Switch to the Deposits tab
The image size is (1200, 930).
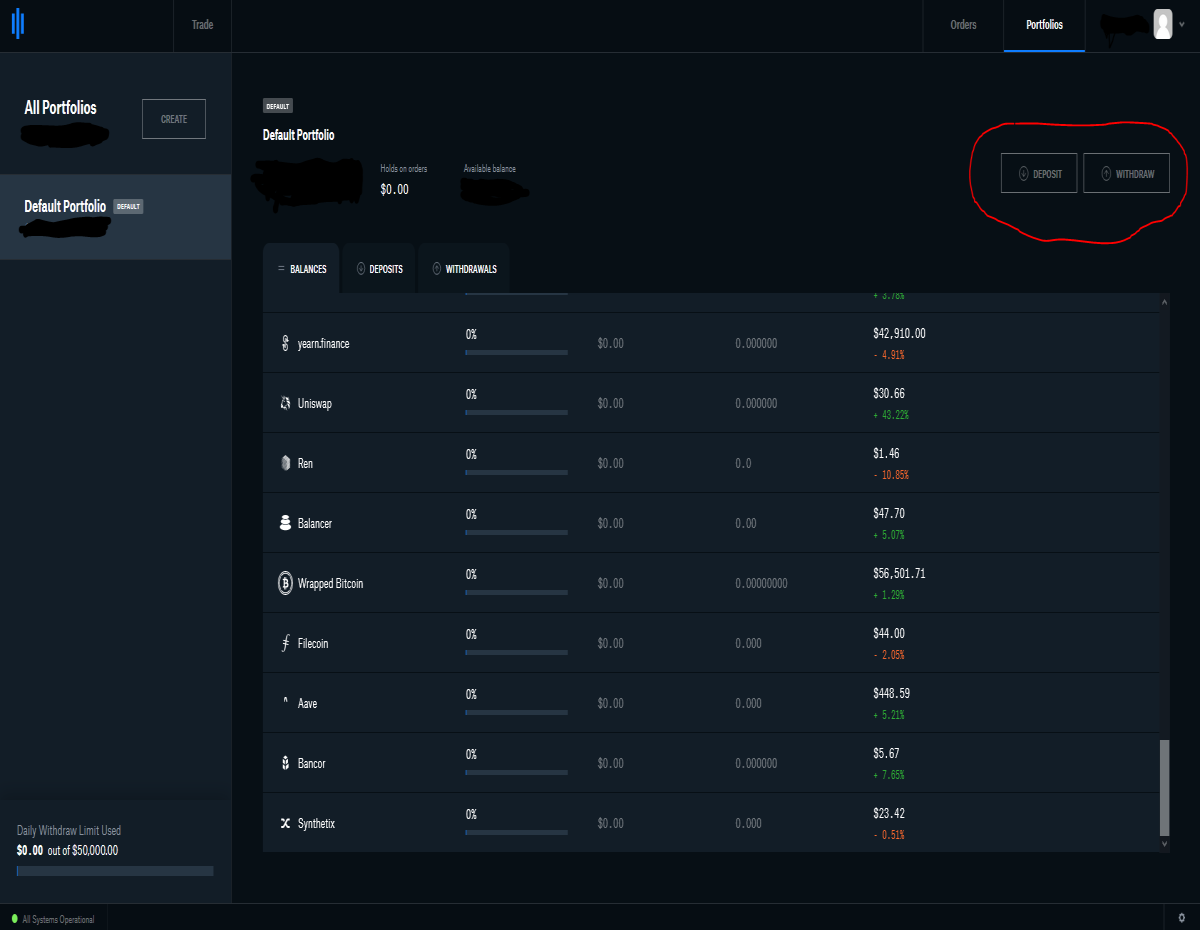(379, 269)
